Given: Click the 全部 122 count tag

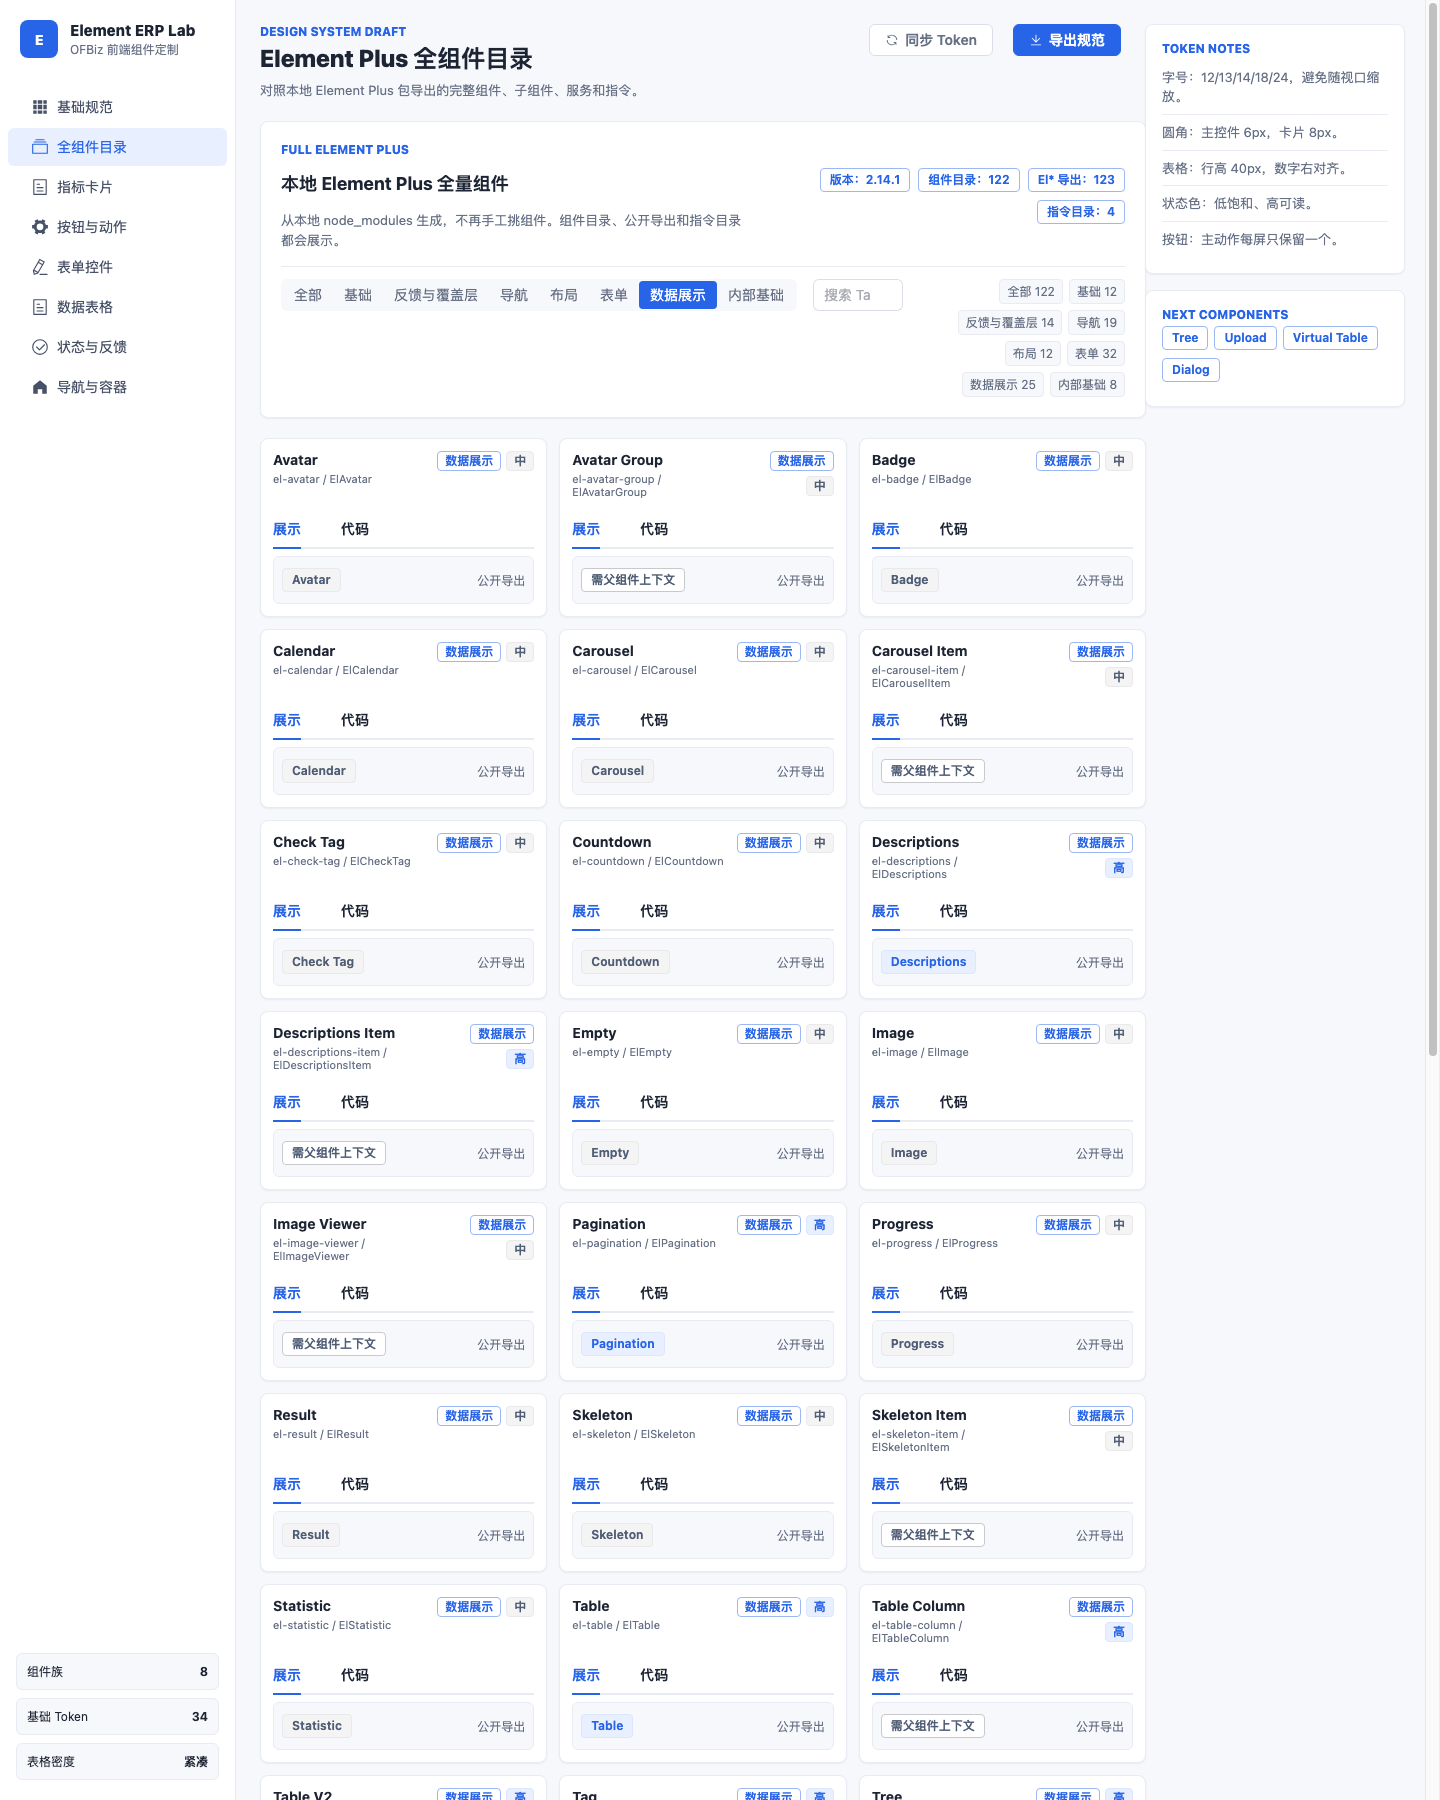Looking at the screenshot, I should pos(1031,292).
